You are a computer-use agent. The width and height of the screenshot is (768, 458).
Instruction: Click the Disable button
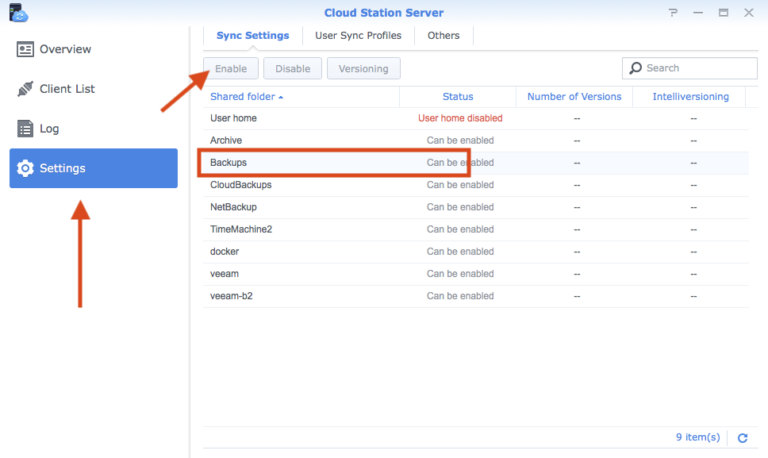292,69
